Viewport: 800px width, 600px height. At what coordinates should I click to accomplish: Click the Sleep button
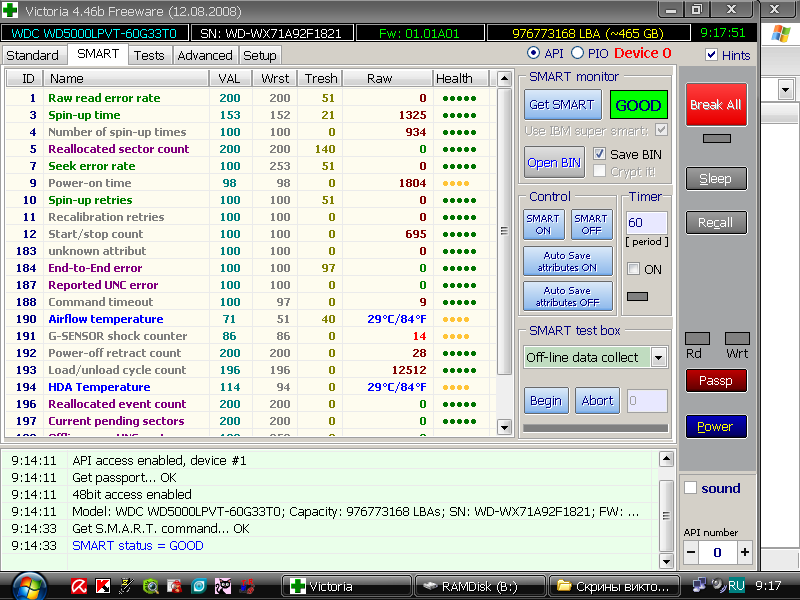click(x=716, y=179)
